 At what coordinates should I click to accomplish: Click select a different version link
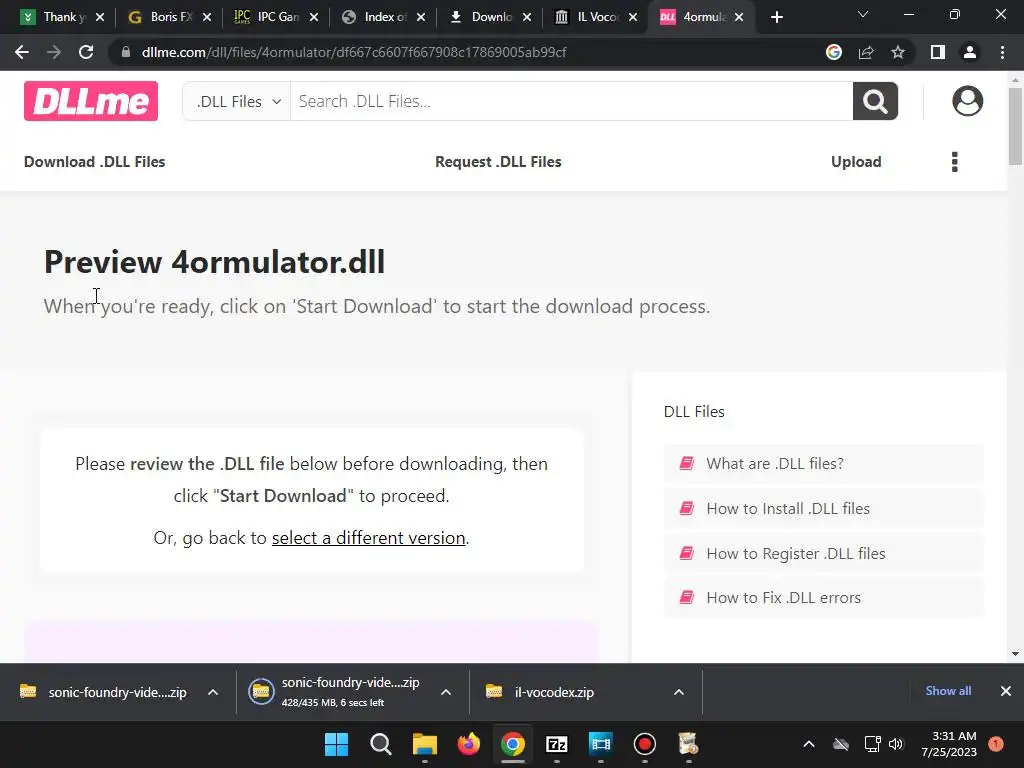coord(368,537)
